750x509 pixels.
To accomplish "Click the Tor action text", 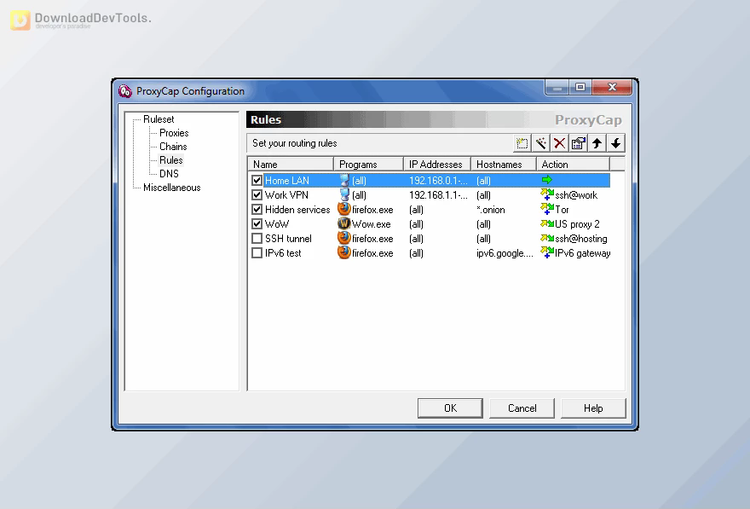I will pos(562,210).
